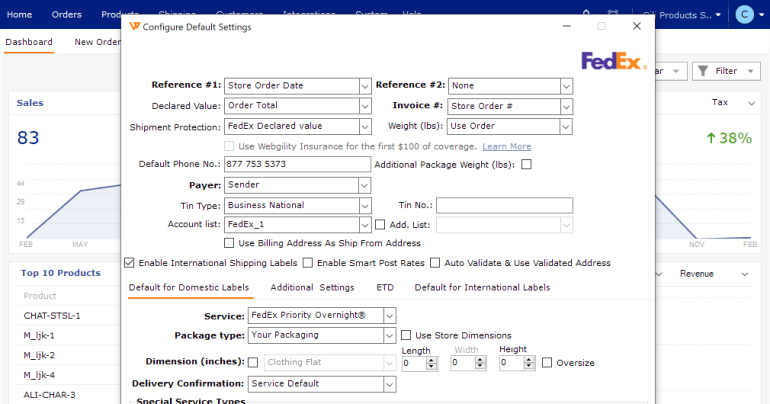Increase the Length value

coord(432,360)
